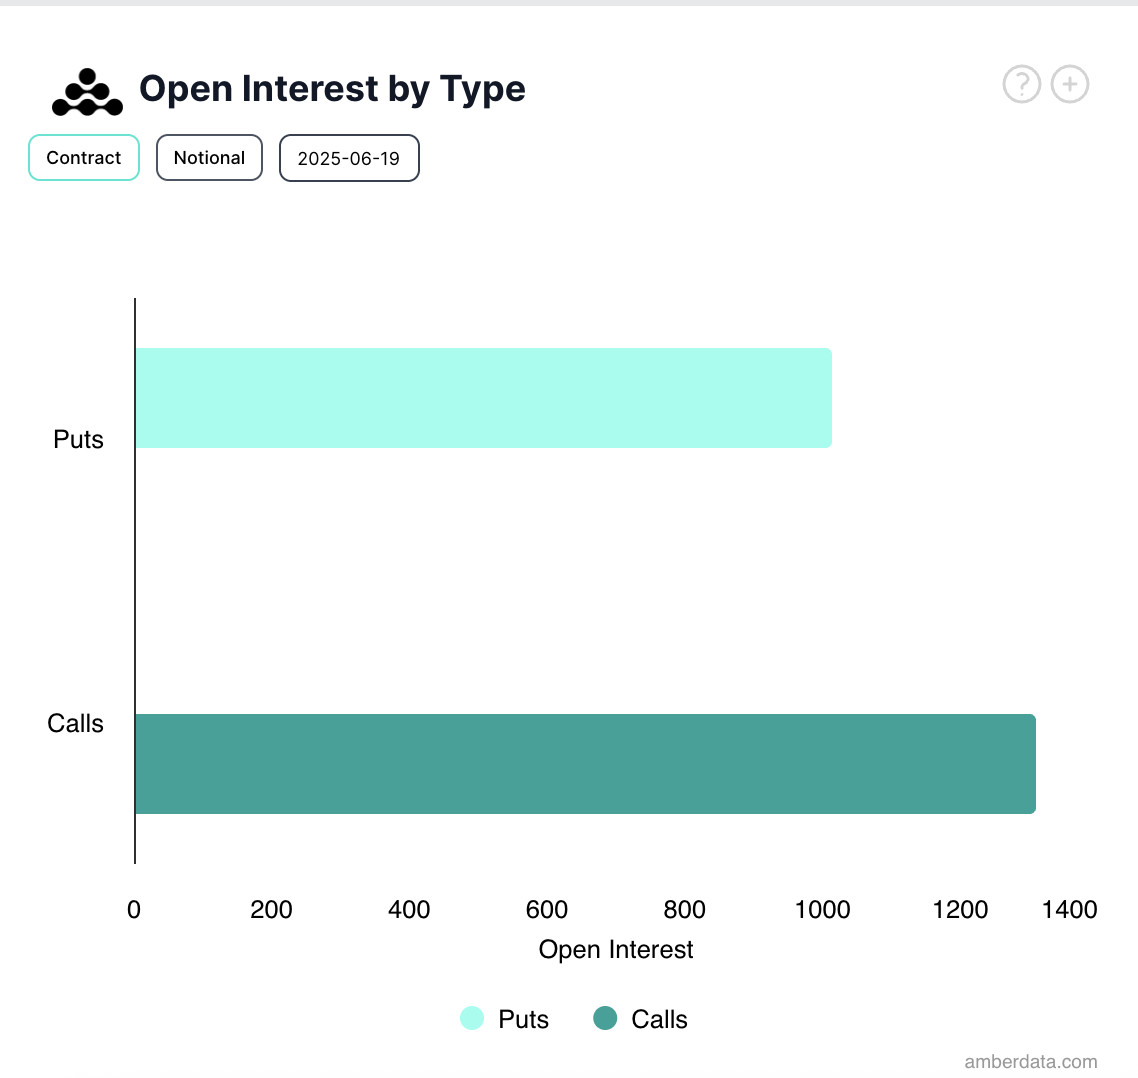Screen dimensions: 1138x1078
Task: Open the 2025-06-19 expiration date selector
Action: pyautogui.click(x=349, y=157)
